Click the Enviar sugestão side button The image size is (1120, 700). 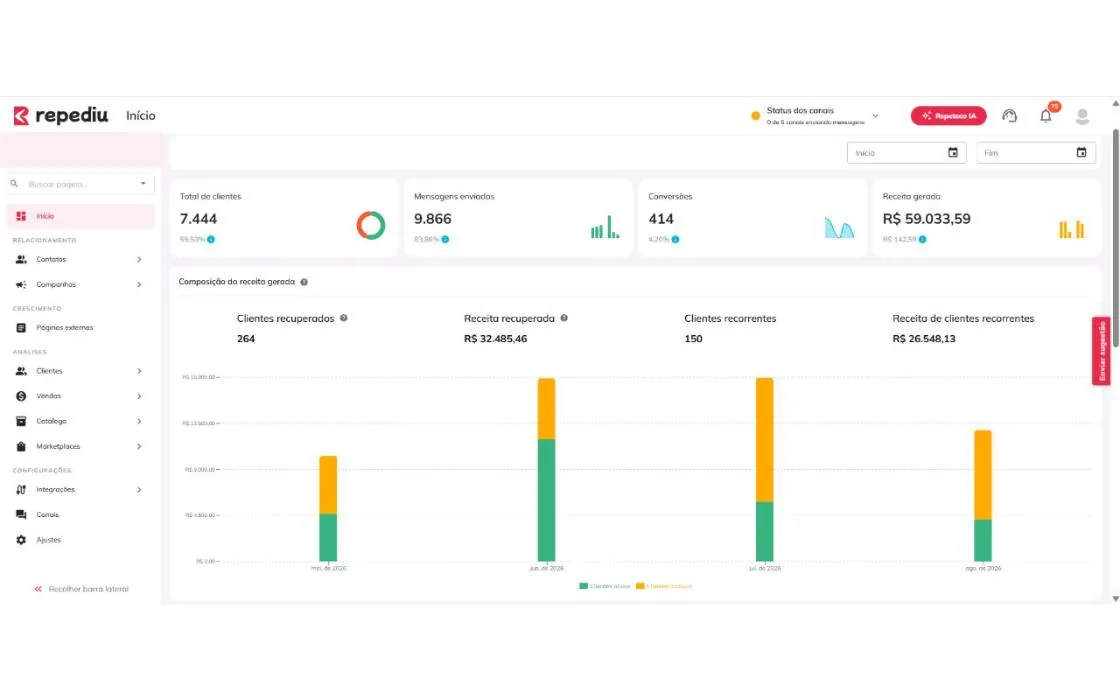pos(1101,351)
